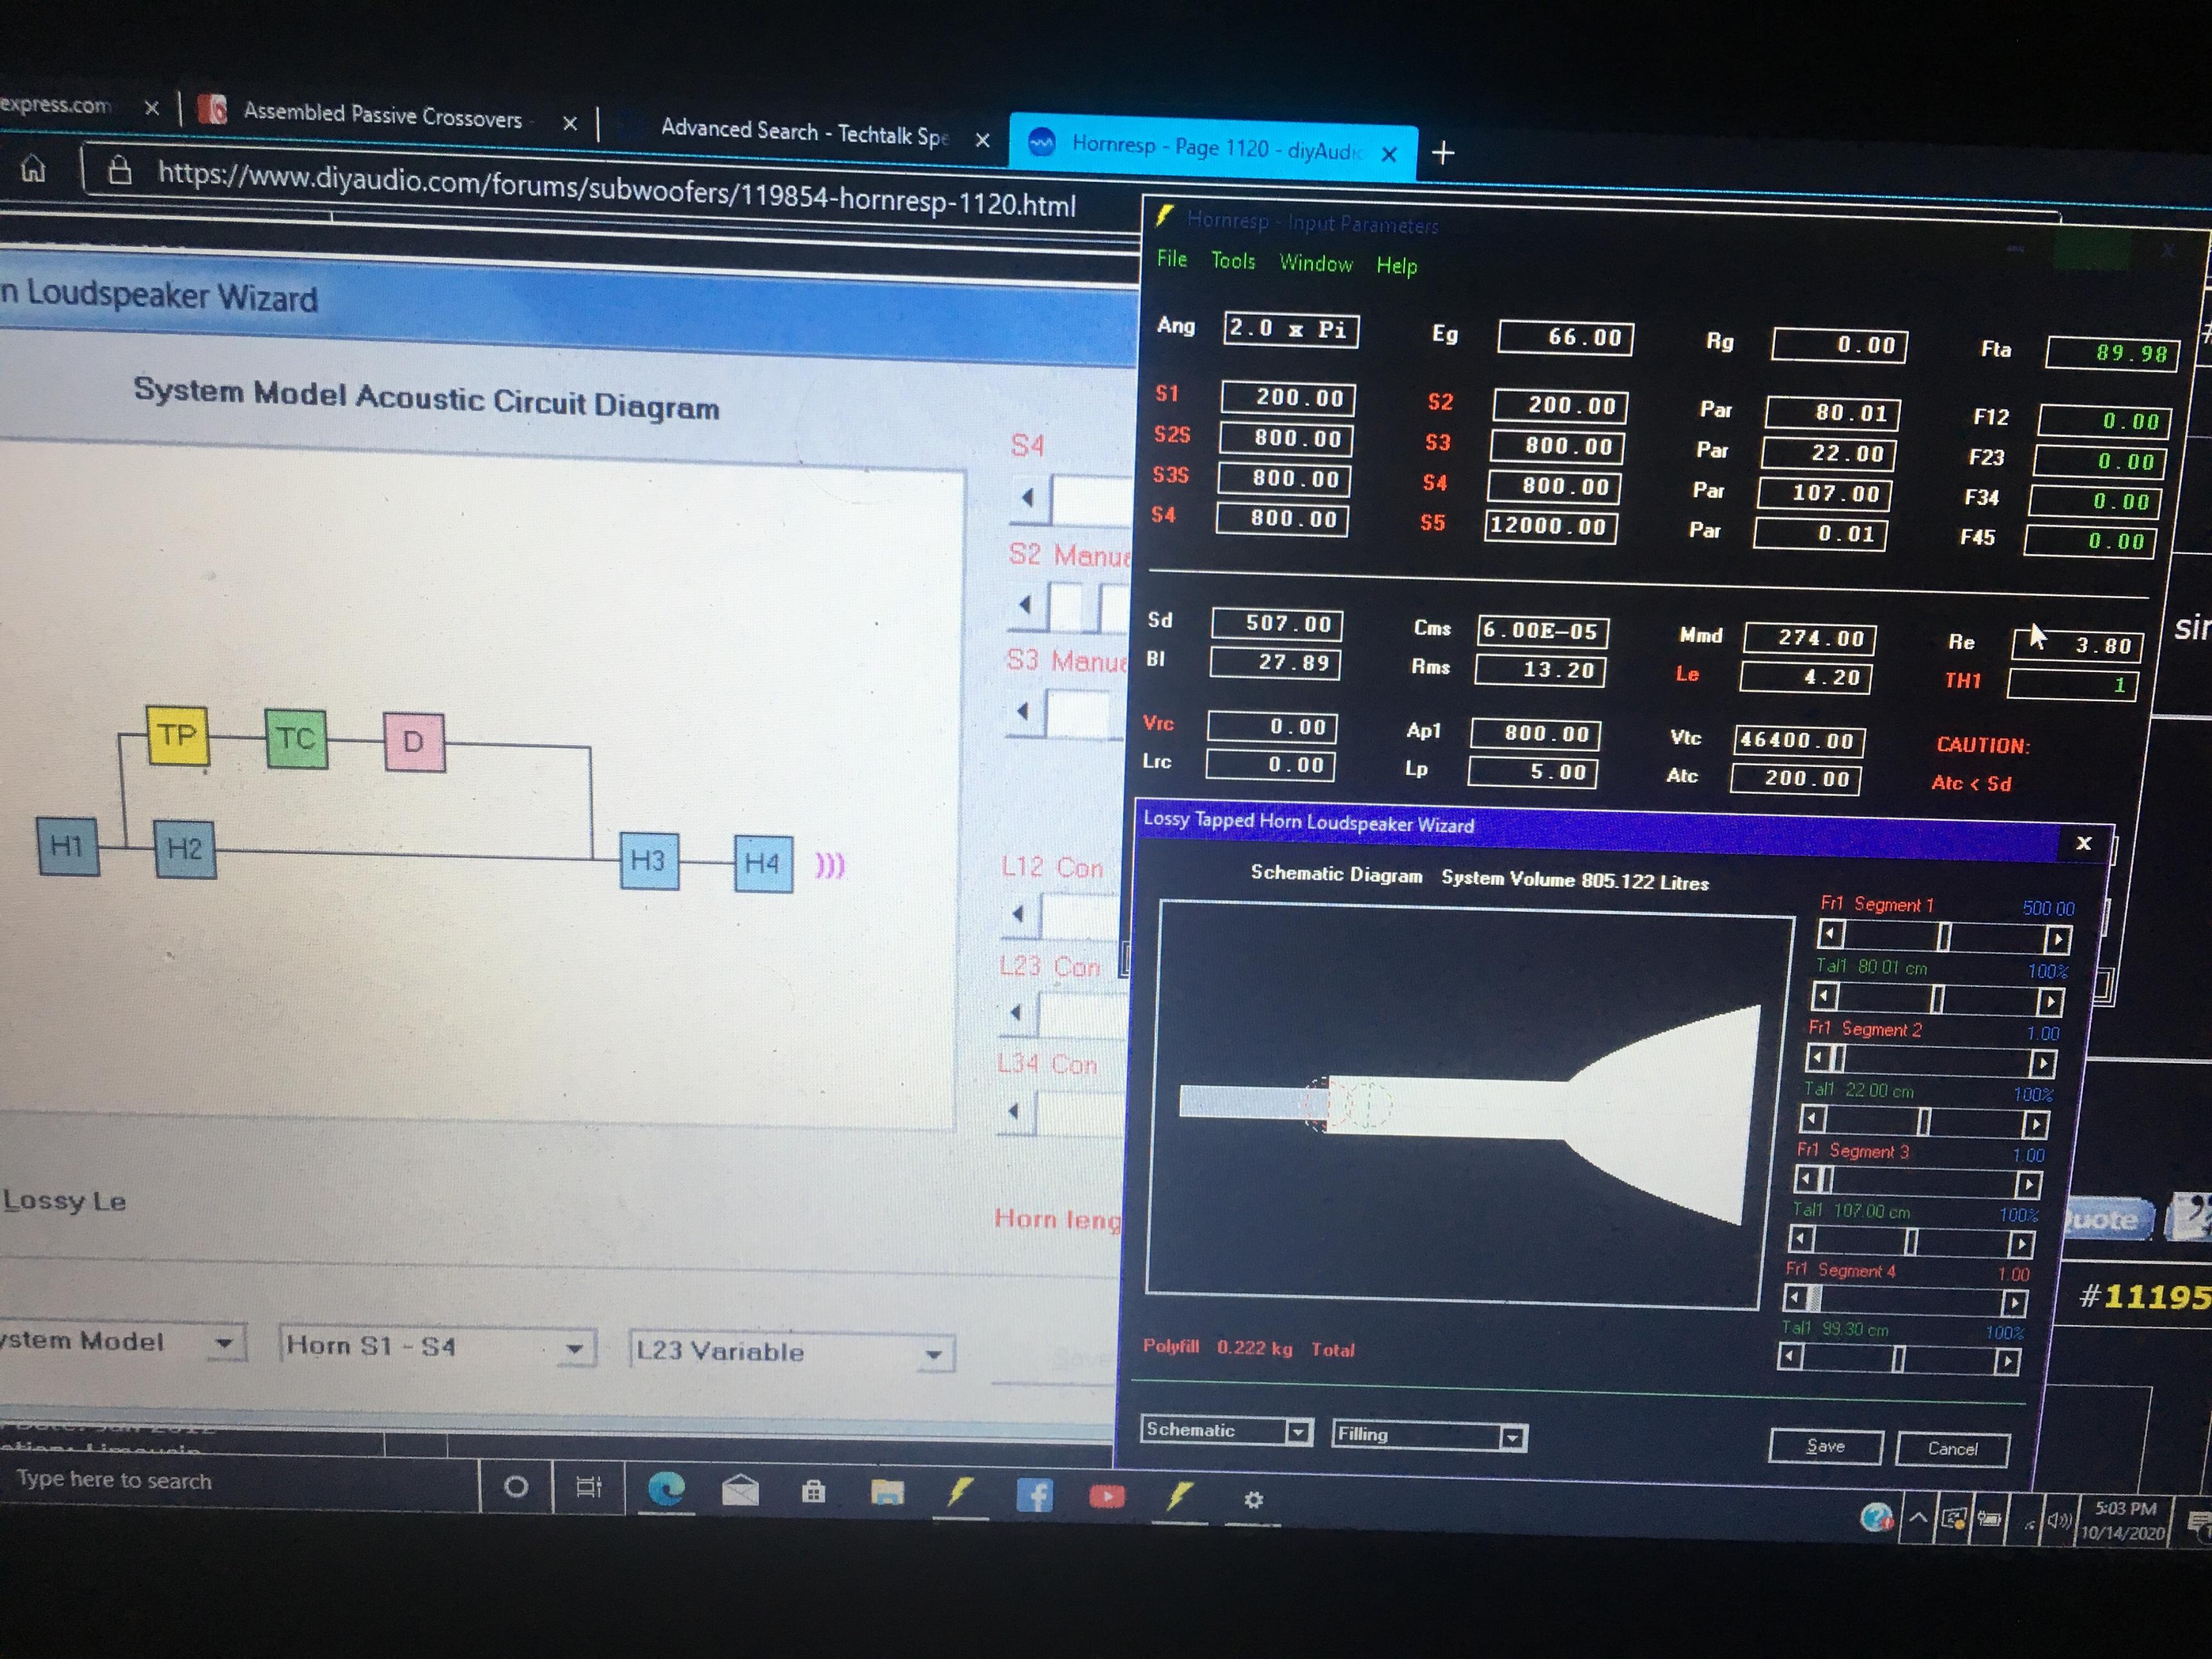This screenshot has width=2212, height=1659.
Task: Open File Explorer from the taskbar
Action: [x=887, y=1494]
